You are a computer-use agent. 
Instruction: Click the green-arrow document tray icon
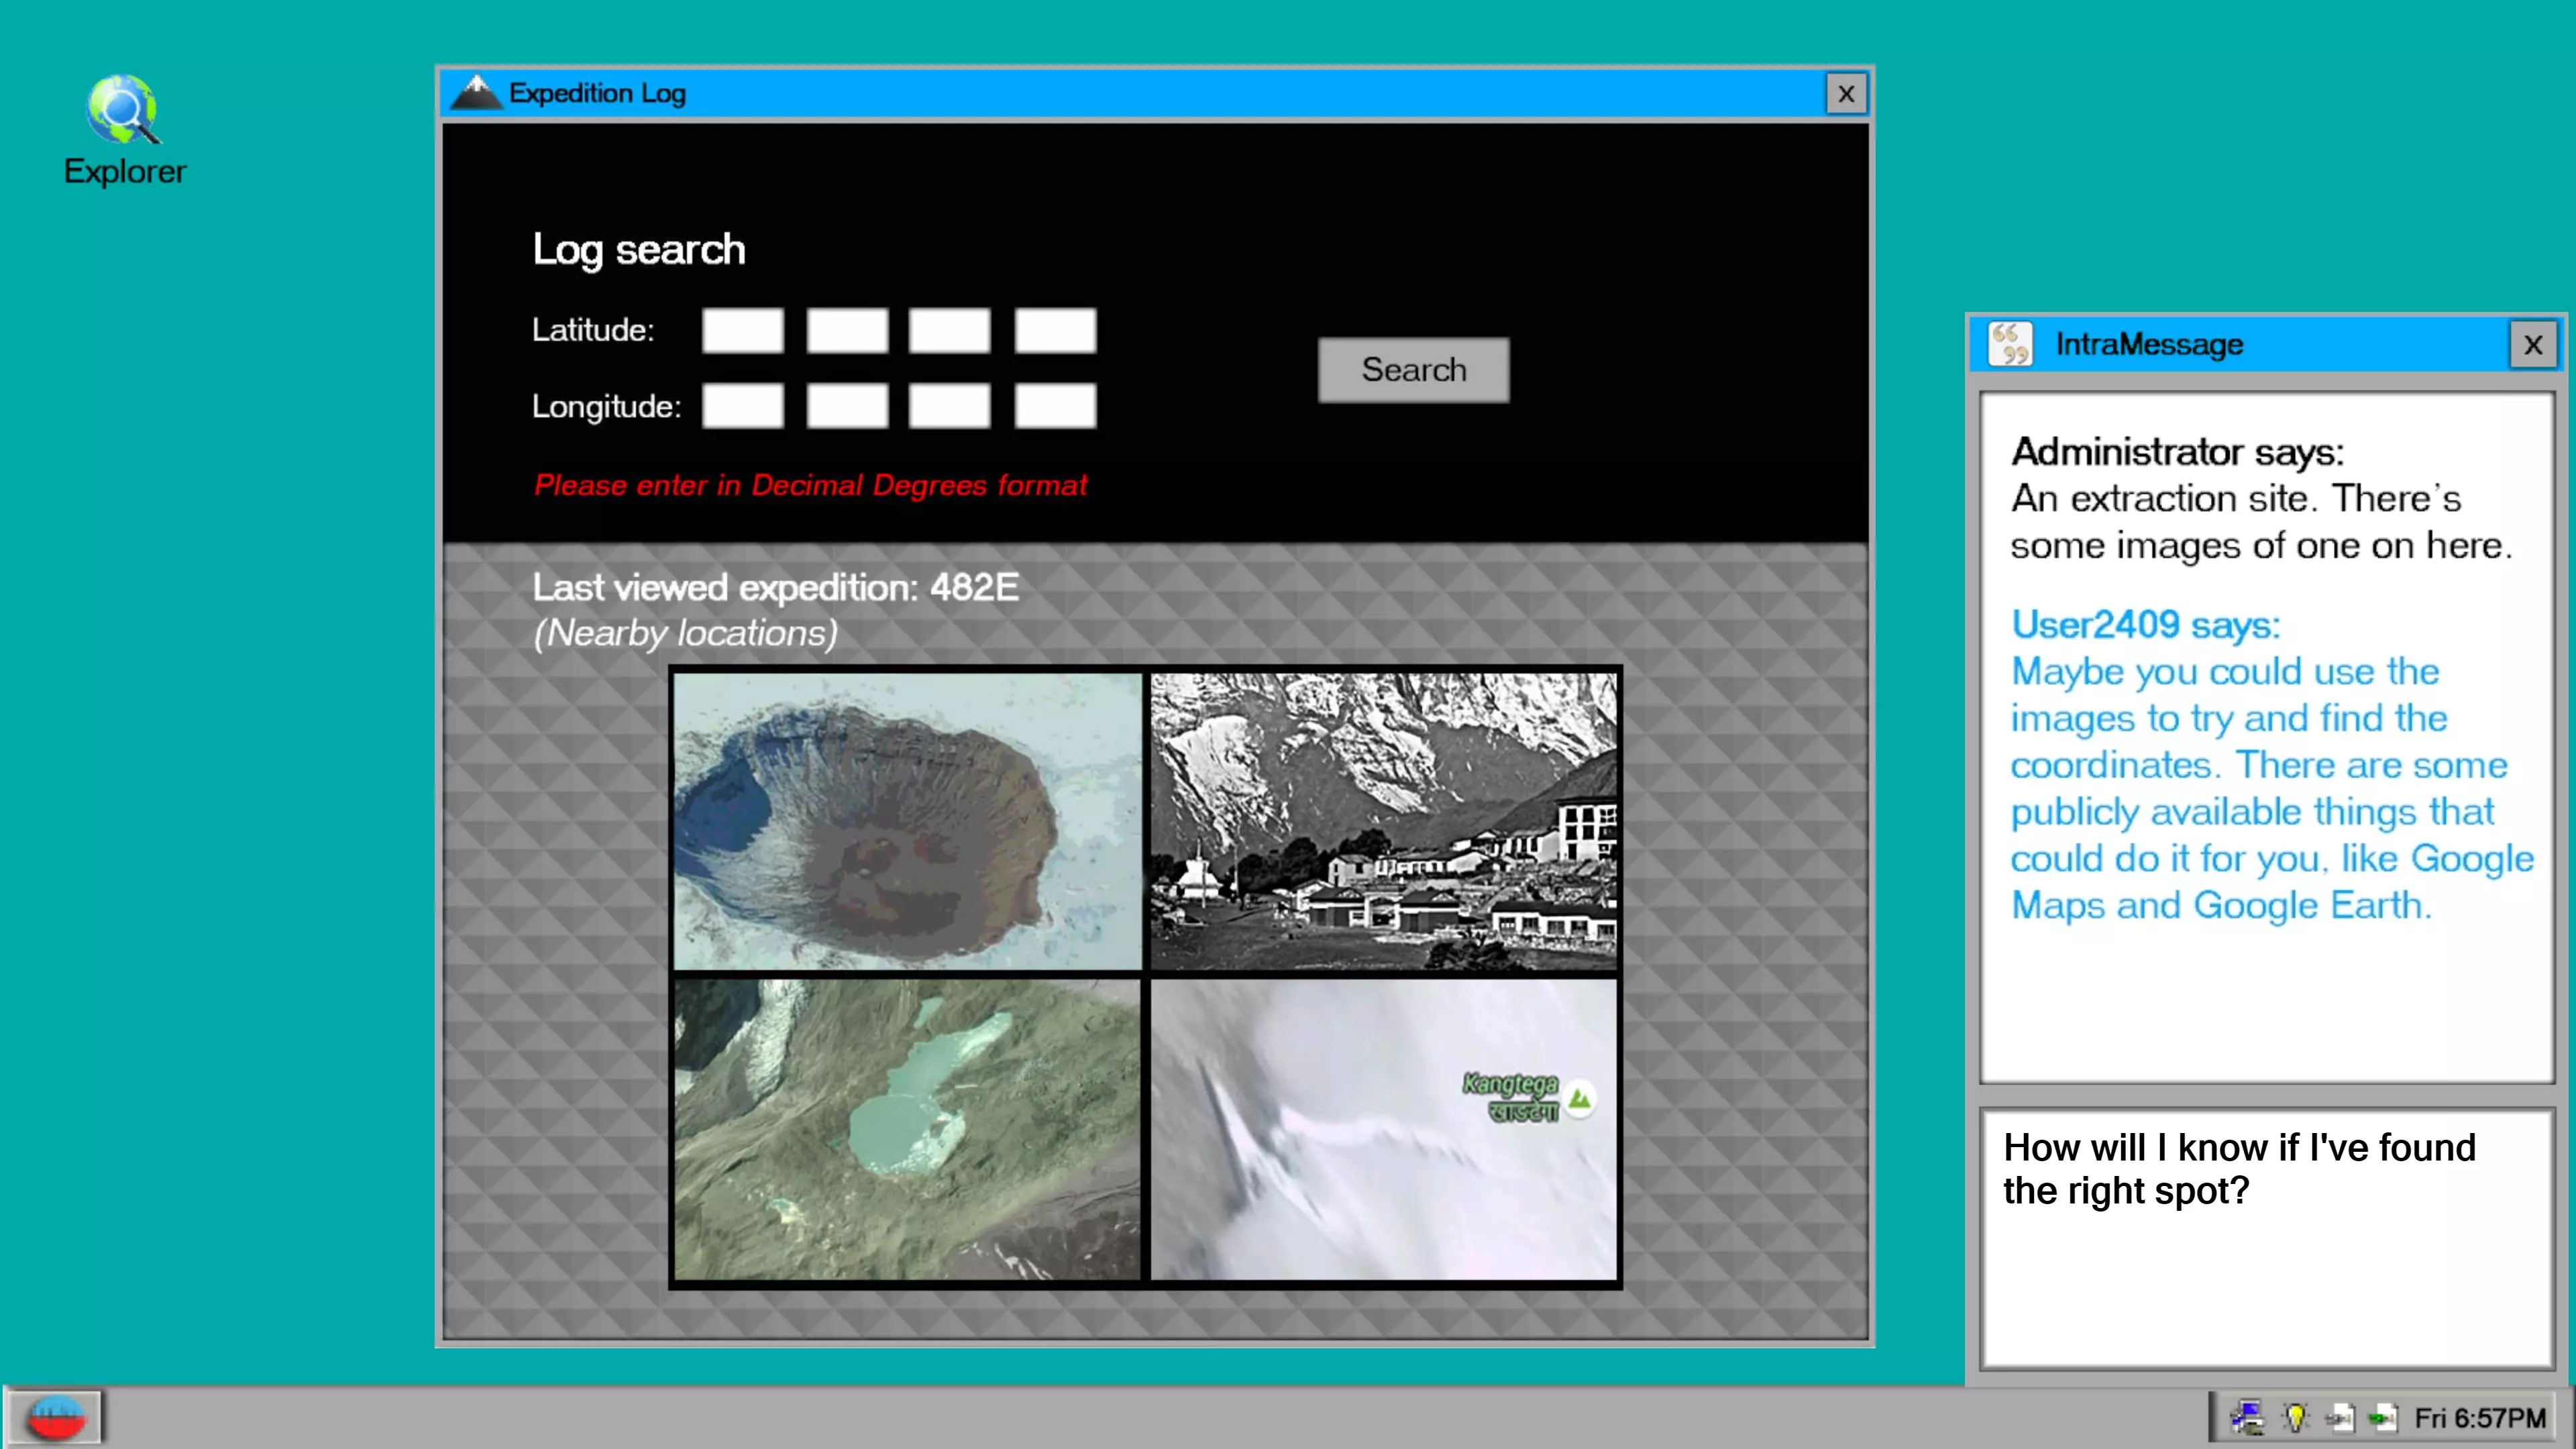[x=2384, y=1417]
